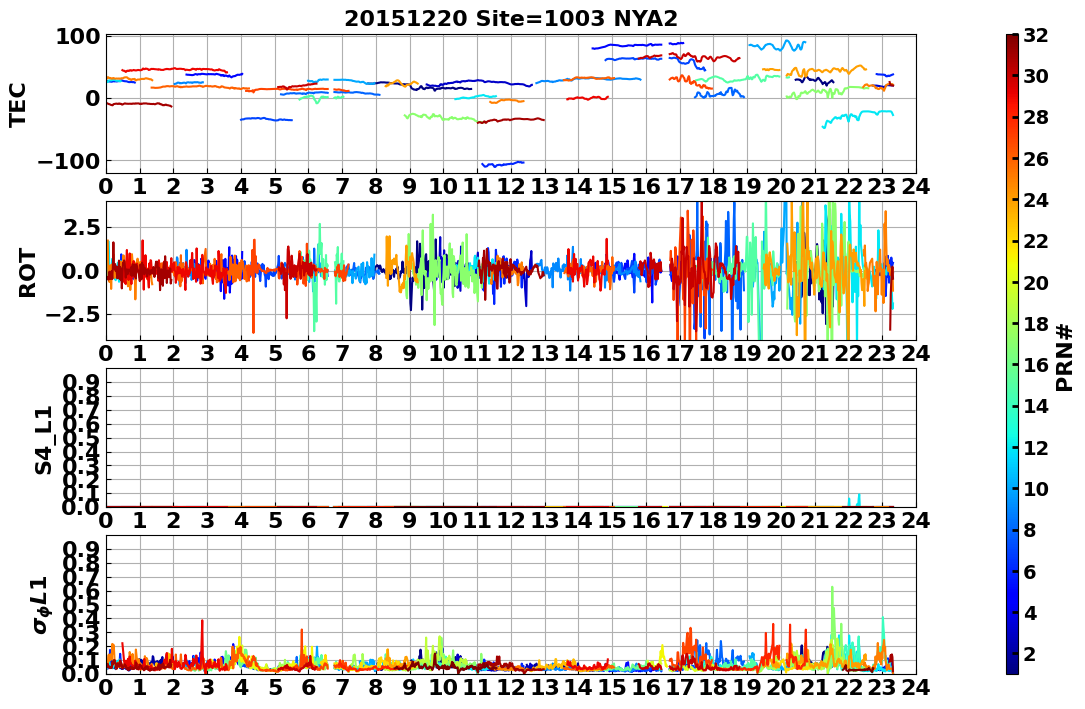Click the 0 tick on TEC y-axis
Image resolution: width=1085 pixels, height=709 pixels.
pos(93,98)
